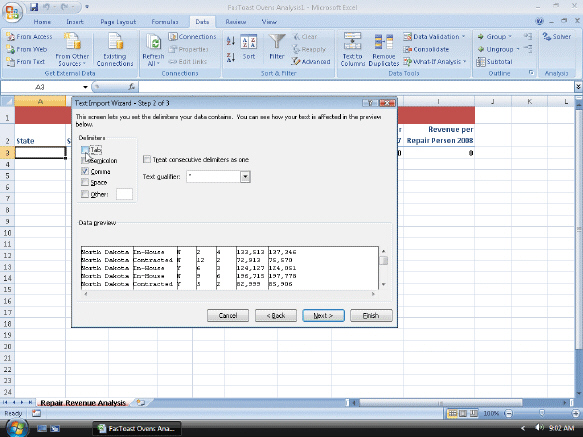Screen dimensions: 583x437
Task: Toggle Treat consecutive delimiters as one
Action: click(x=147, y=159)
